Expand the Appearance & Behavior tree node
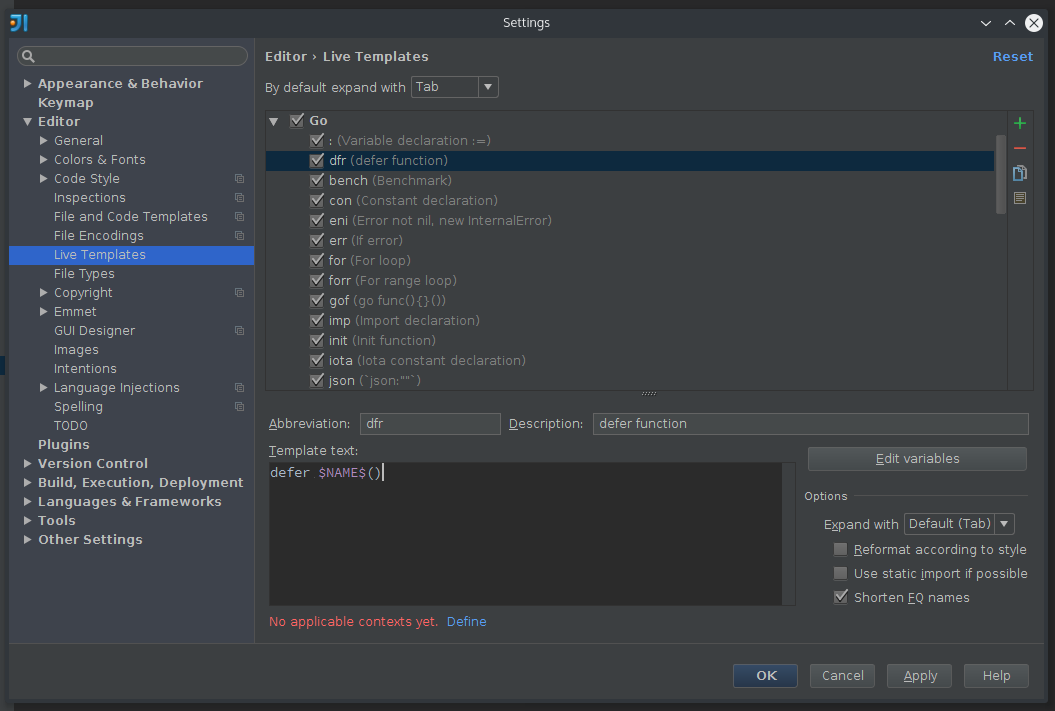The image size is (1055, 711). (x=28, y=84)
